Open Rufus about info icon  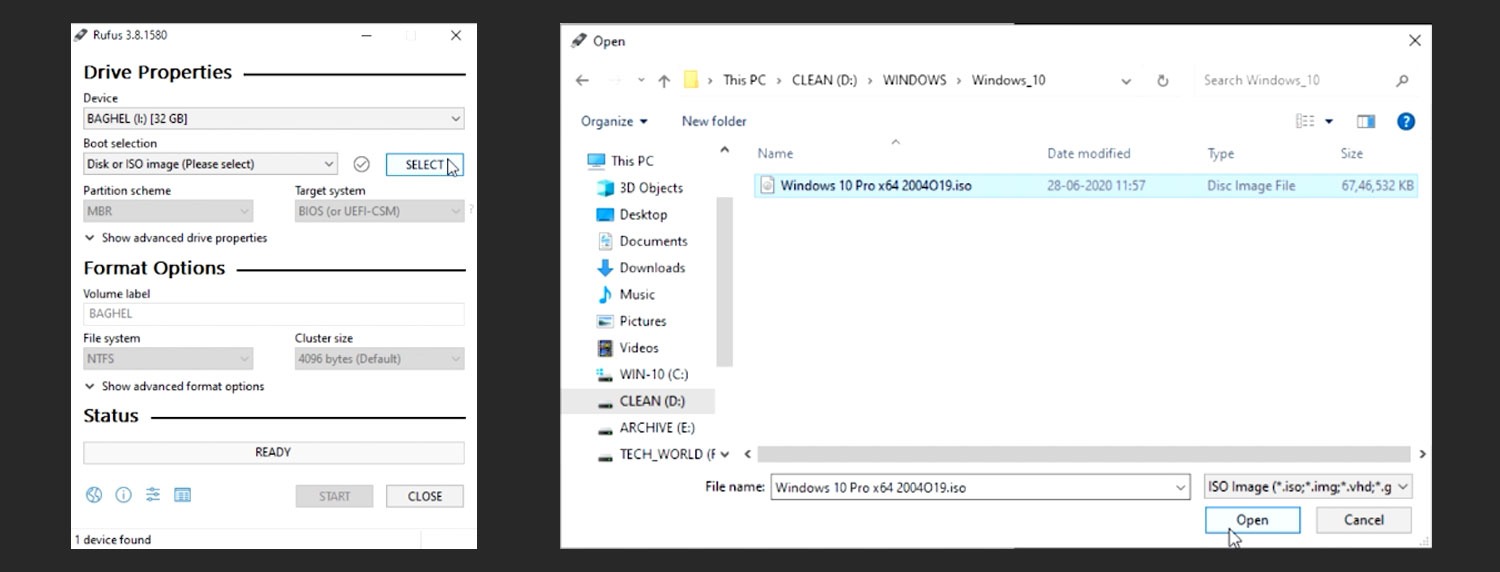pyautogui.click(x=124, y=495)
